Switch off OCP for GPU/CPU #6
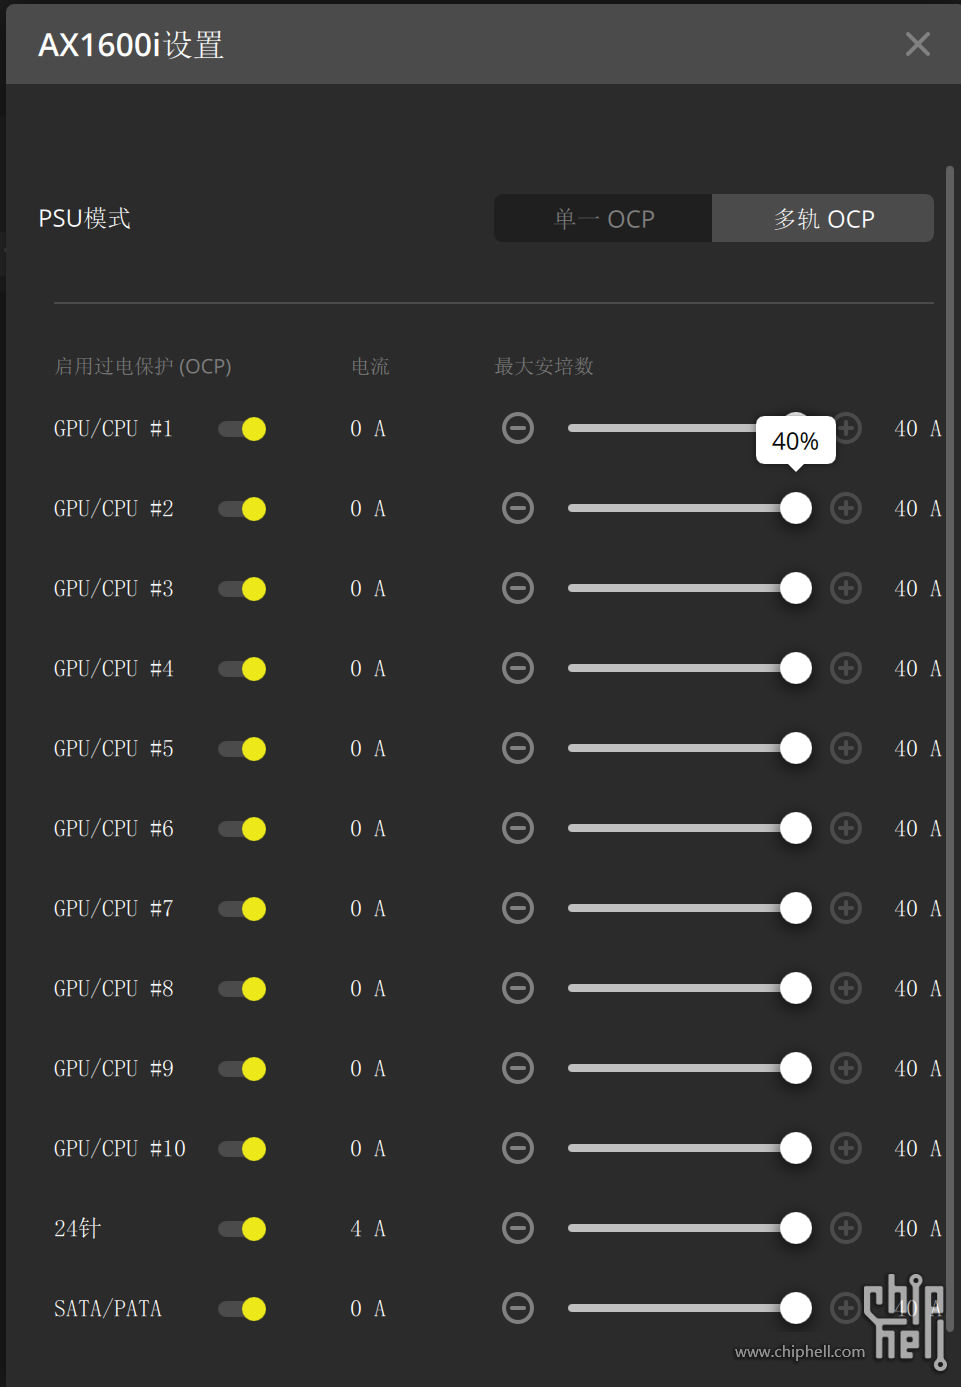Image resolution: width=961 pixels, height=1387 pixels. tap(242, 829)
